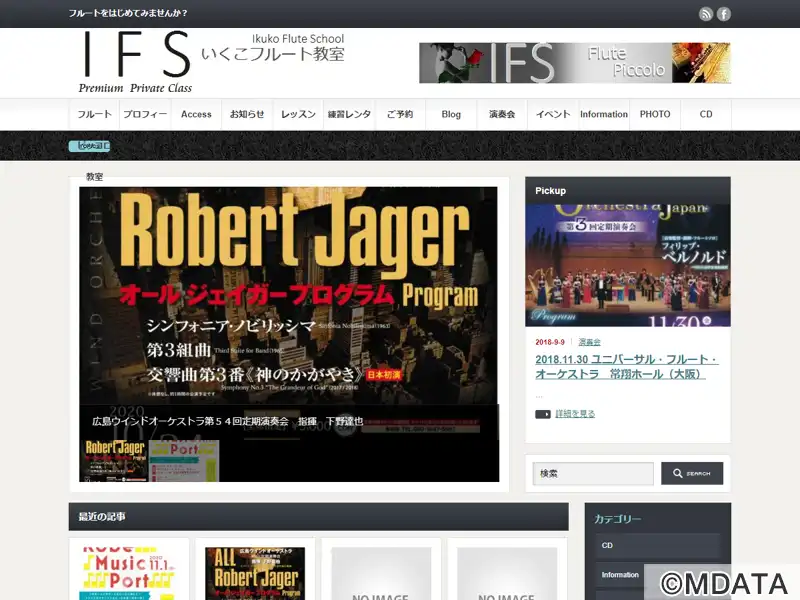Open the 演奏会 menu item
Screen dimensions: 800x600
[503, 114]
